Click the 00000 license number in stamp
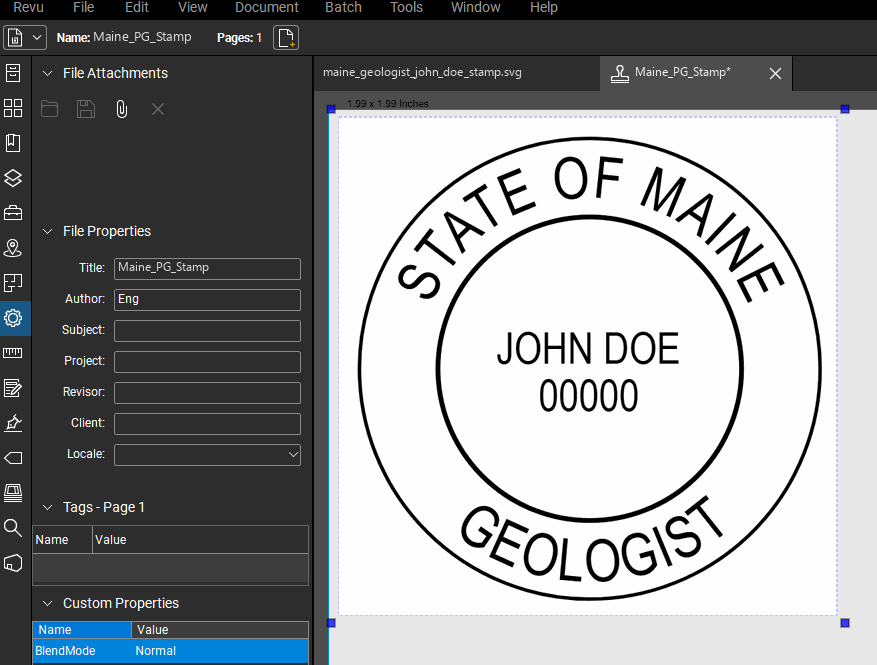The image size is (877, 665). pyautogui.click(x=588, y=395)
